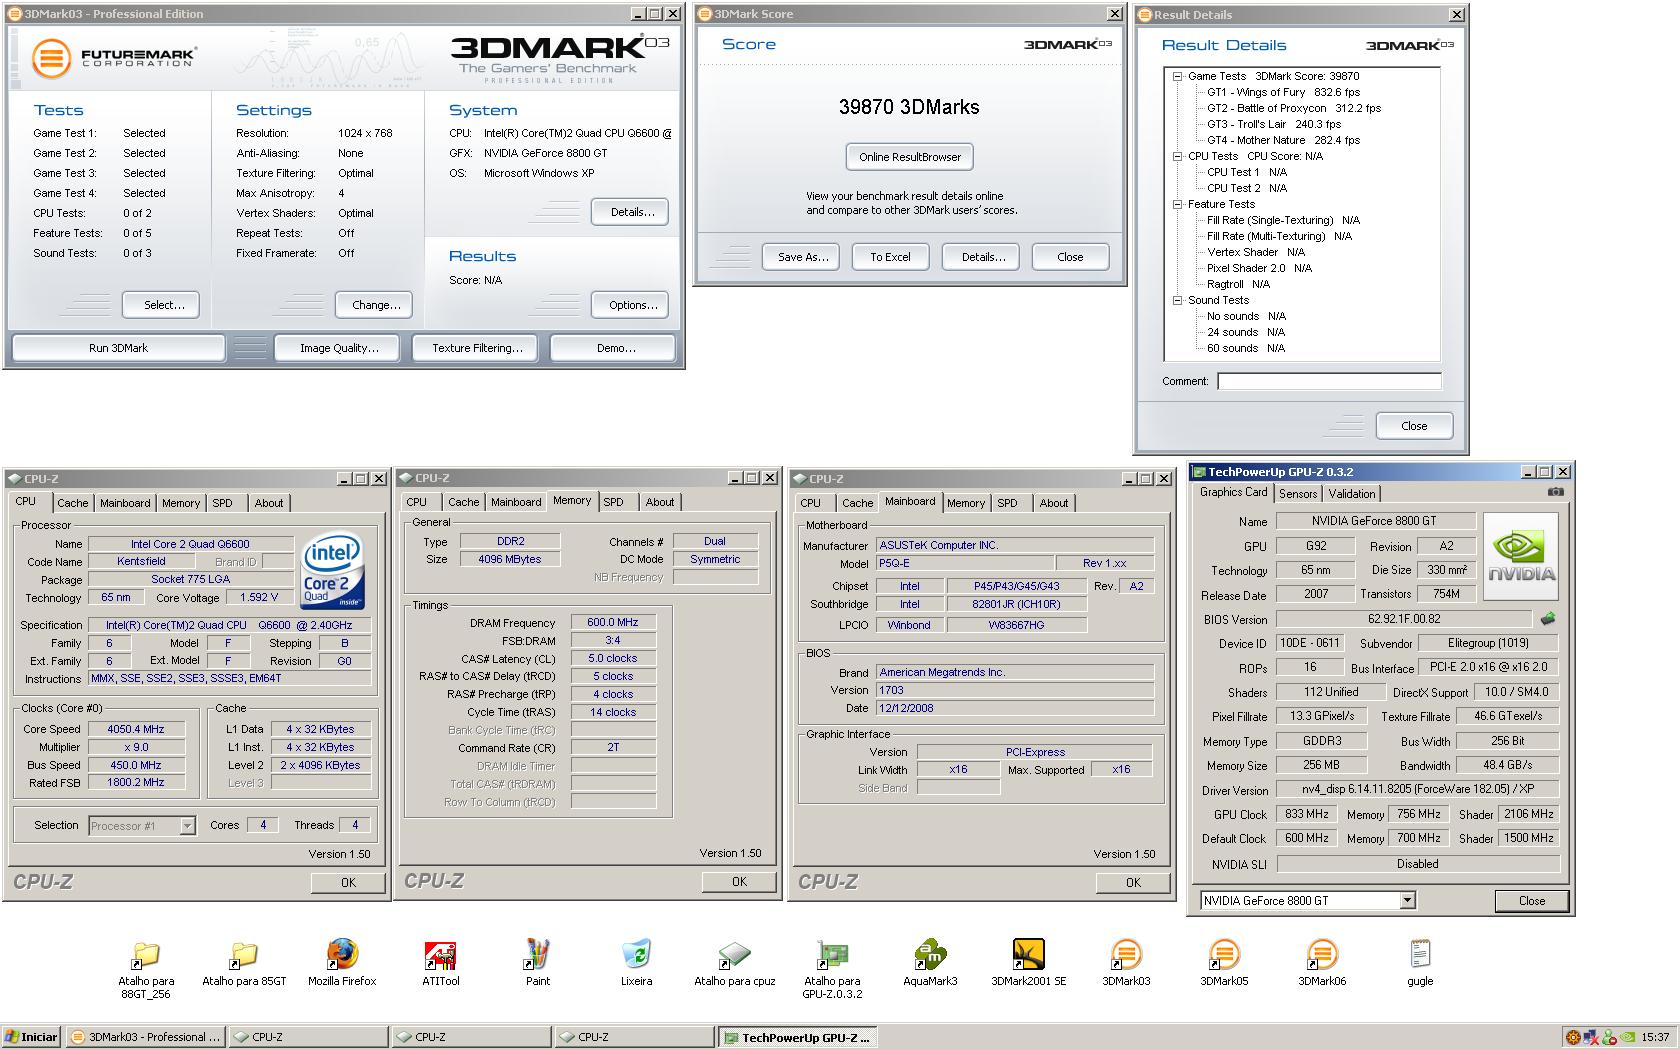
Task: Click Change under the Settings section
Action: 376,305
